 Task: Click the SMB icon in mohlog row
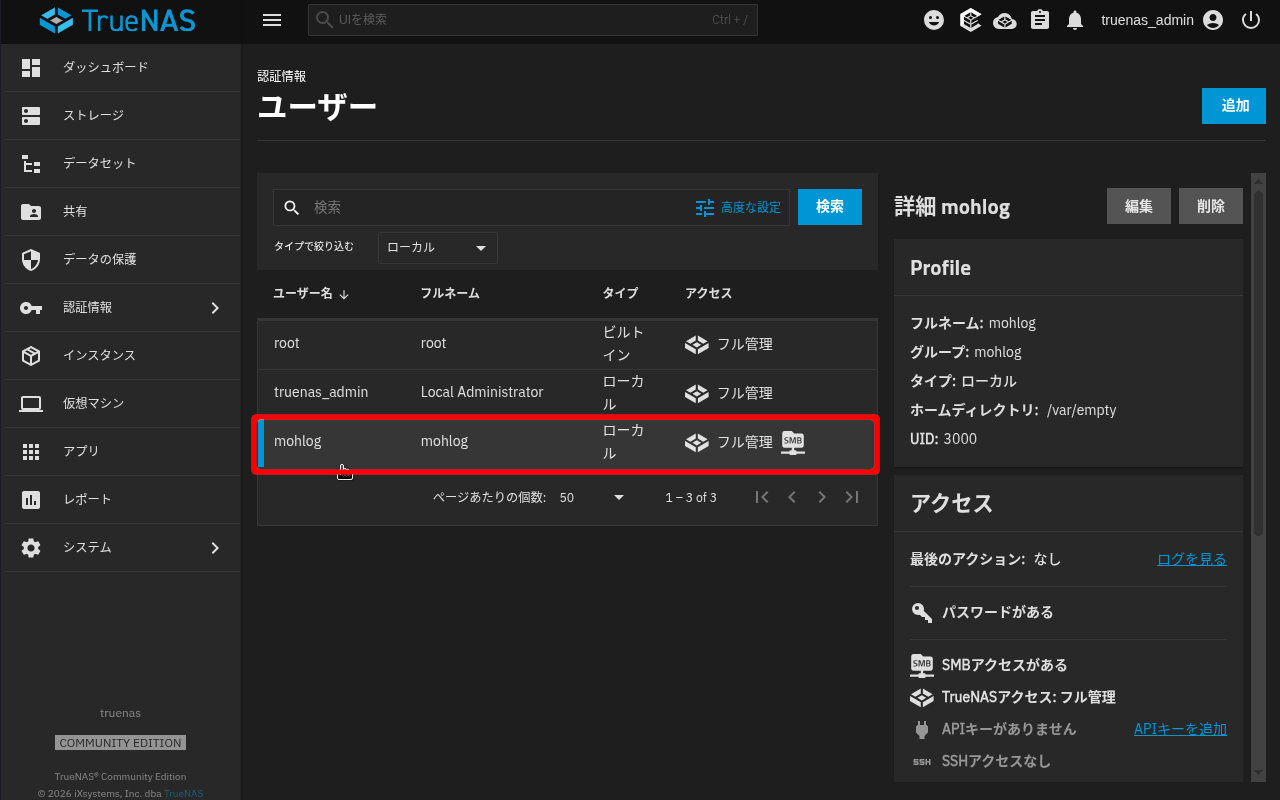coord(793,442)
